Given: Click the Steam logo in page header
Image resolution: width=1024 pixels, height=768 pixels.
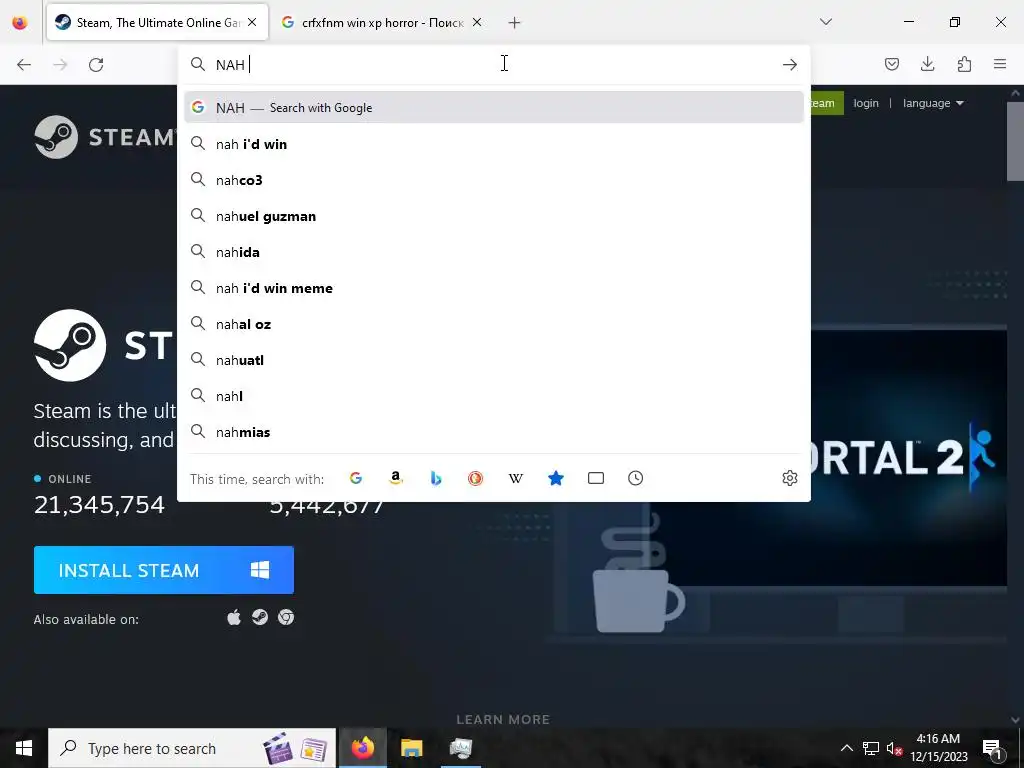Looking at the screenshot, I should [x=104, y=137].
